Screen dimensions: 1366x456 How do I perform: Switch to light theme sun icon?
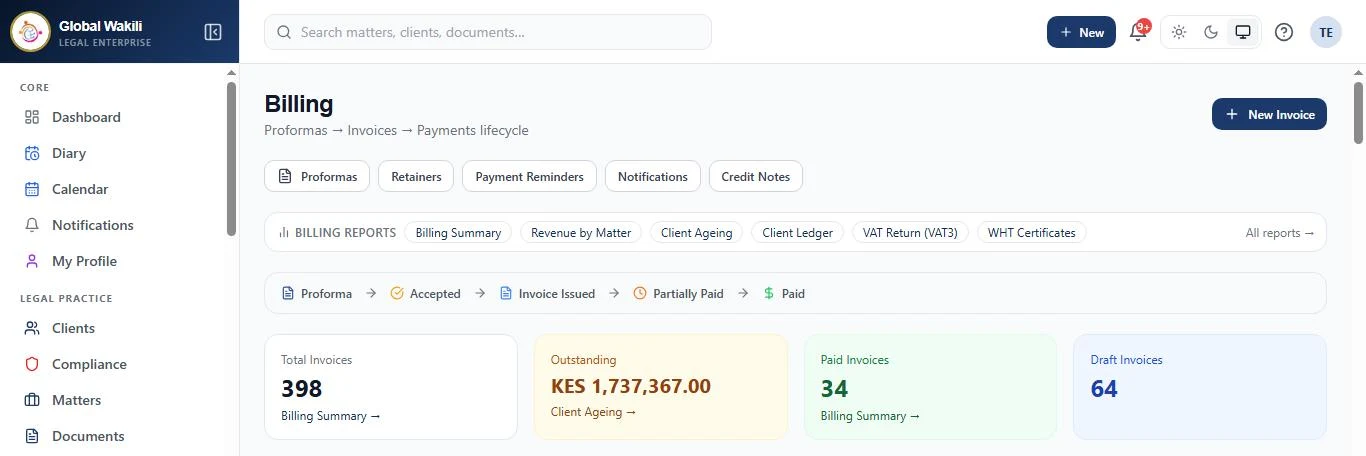coord(1179,32)
